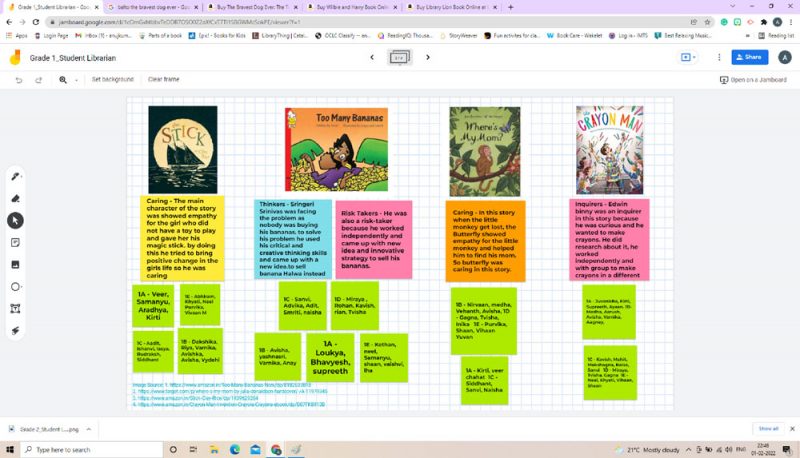800x458 pixels.
Task: Open the Parts of a book bookmark
Action: [x=160, y=36]
